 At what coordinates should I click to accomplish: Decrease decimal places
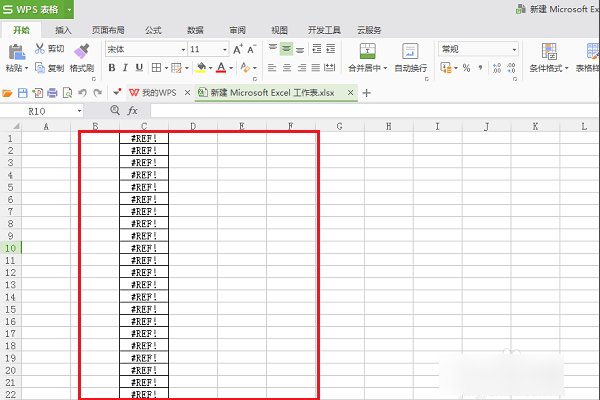(511, 68)
